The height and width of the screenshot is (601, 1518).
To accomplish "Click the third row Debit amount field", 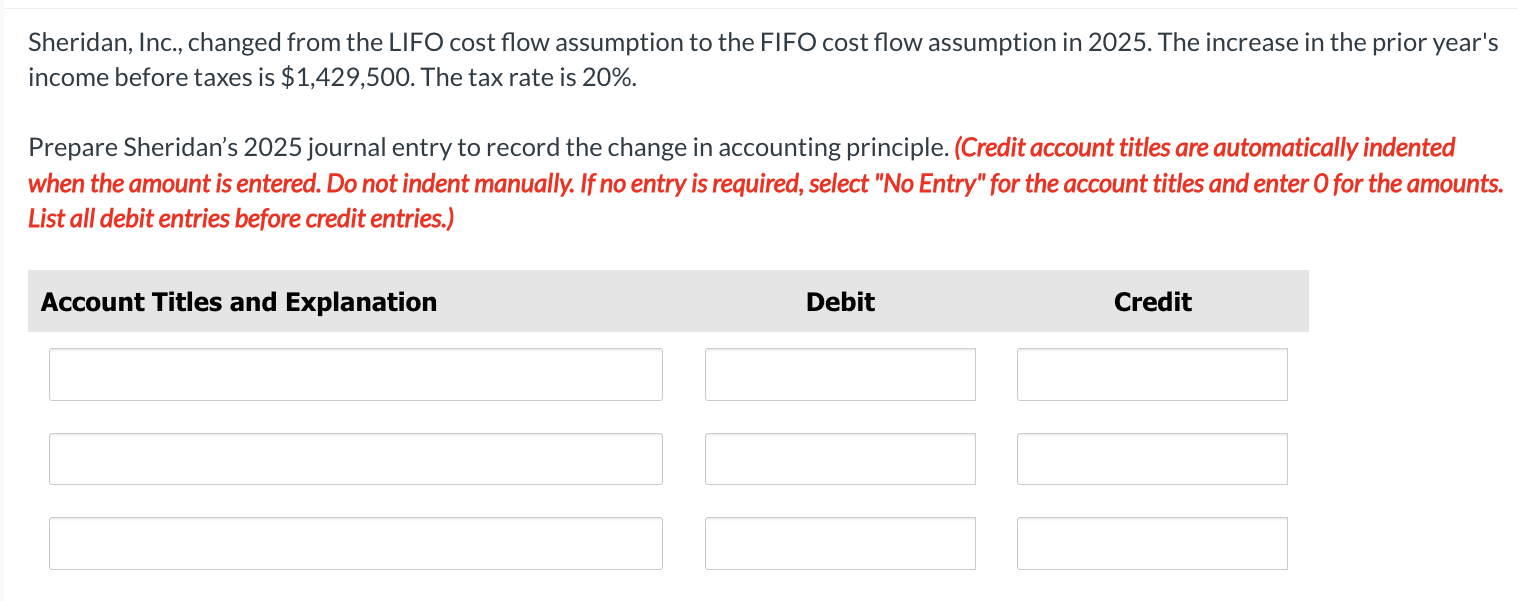I will click(840, 543).
